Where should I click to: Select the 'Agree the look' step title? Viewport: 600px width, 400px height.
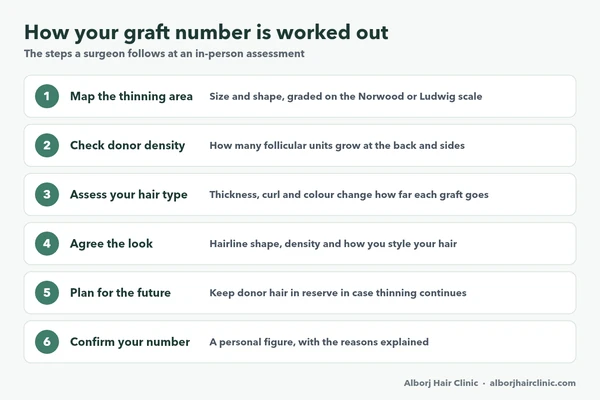tap(111, 244)
